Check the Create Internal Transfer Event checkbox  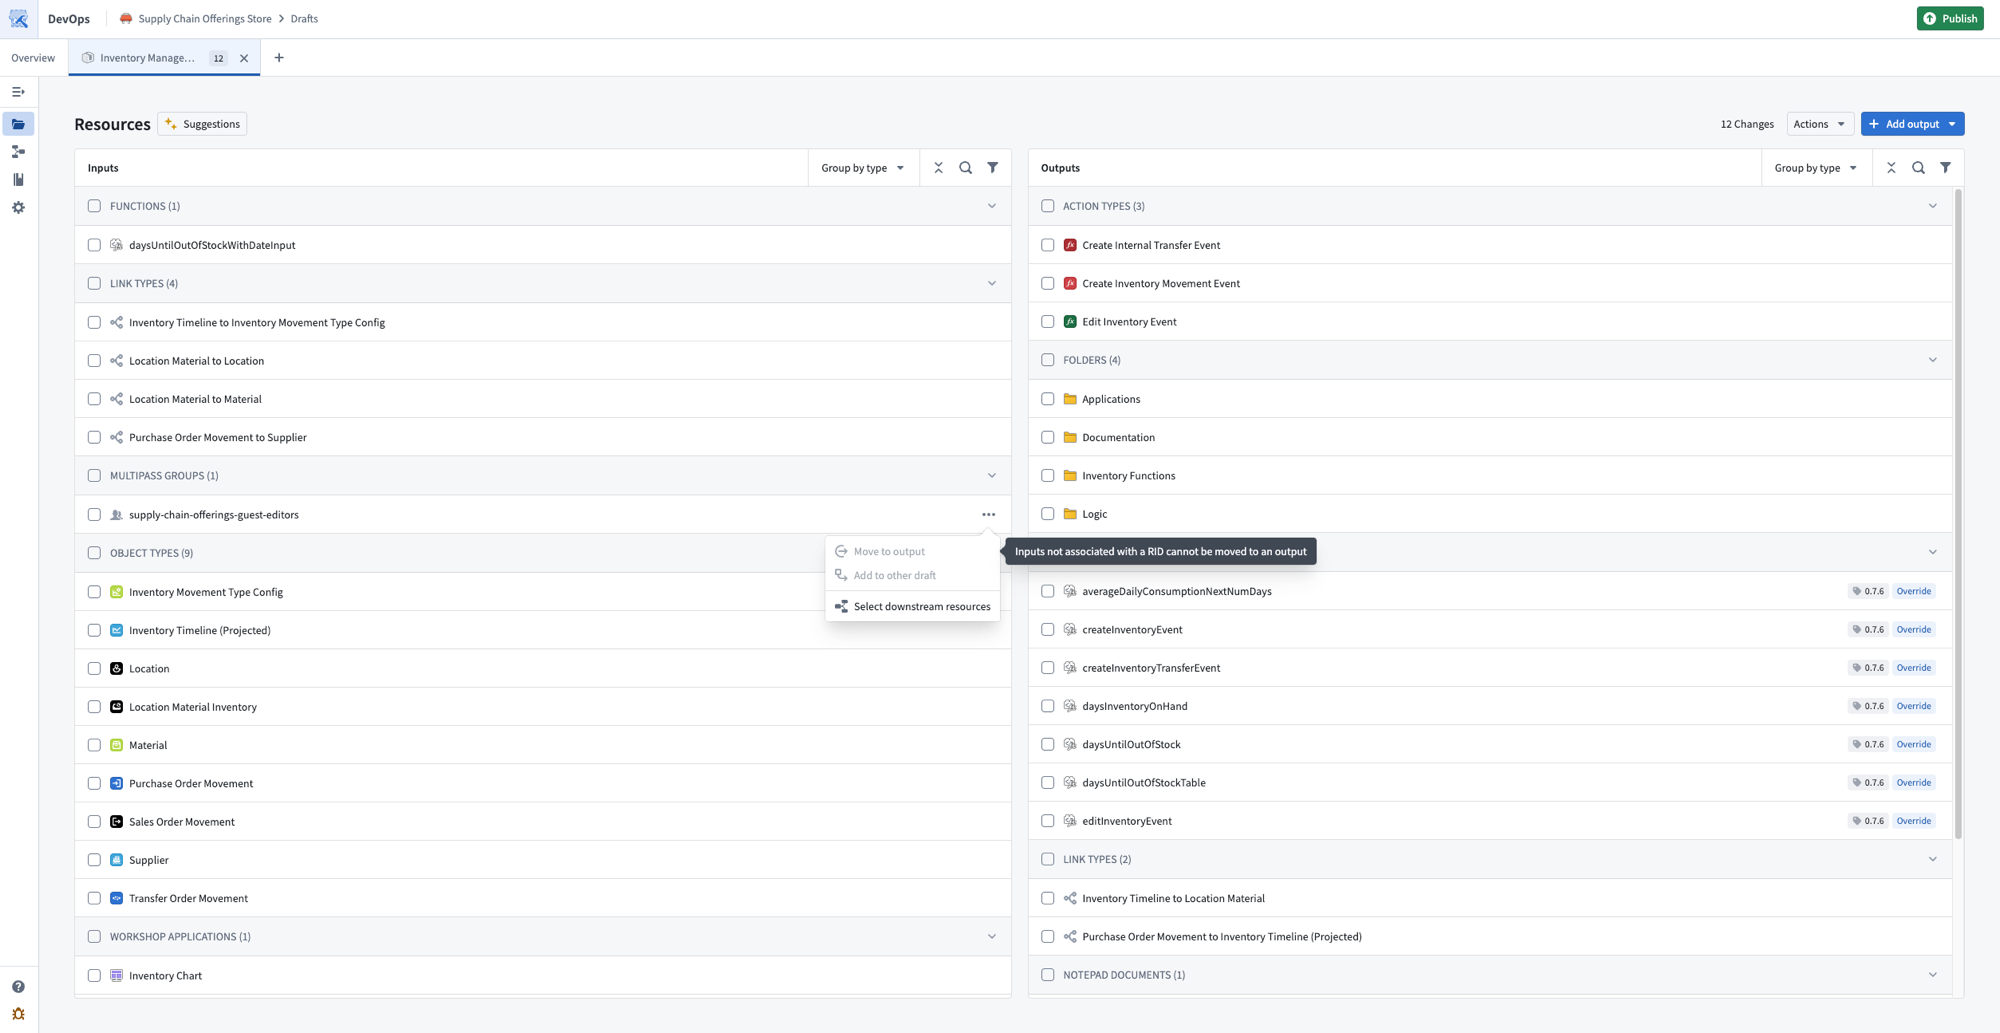(x=1047, y=245)
